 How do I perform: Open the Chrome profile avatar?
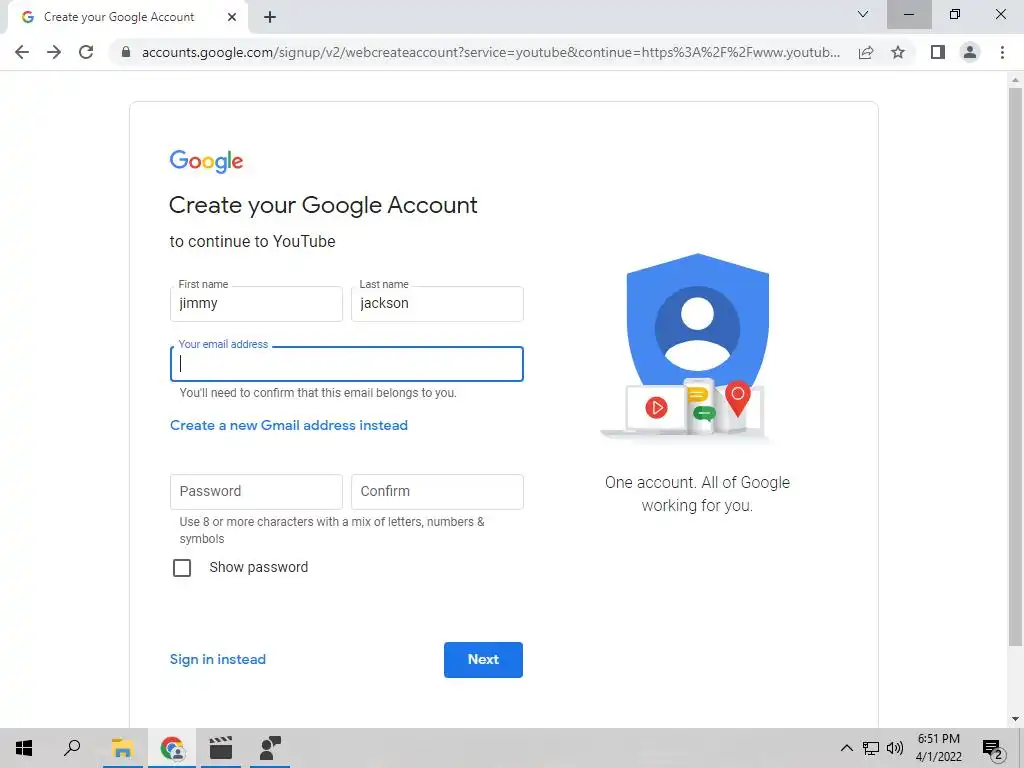[970, 52]
